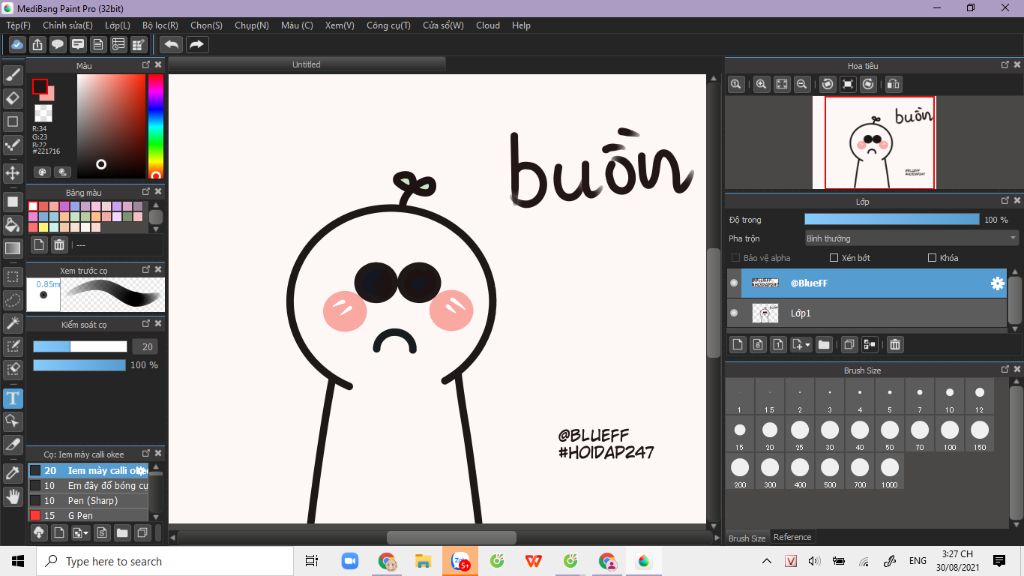The width and height of the screenshot is (1024, 576).
Task: Hide the Lớp1 layer visibility dot
Action: (734, 313)
